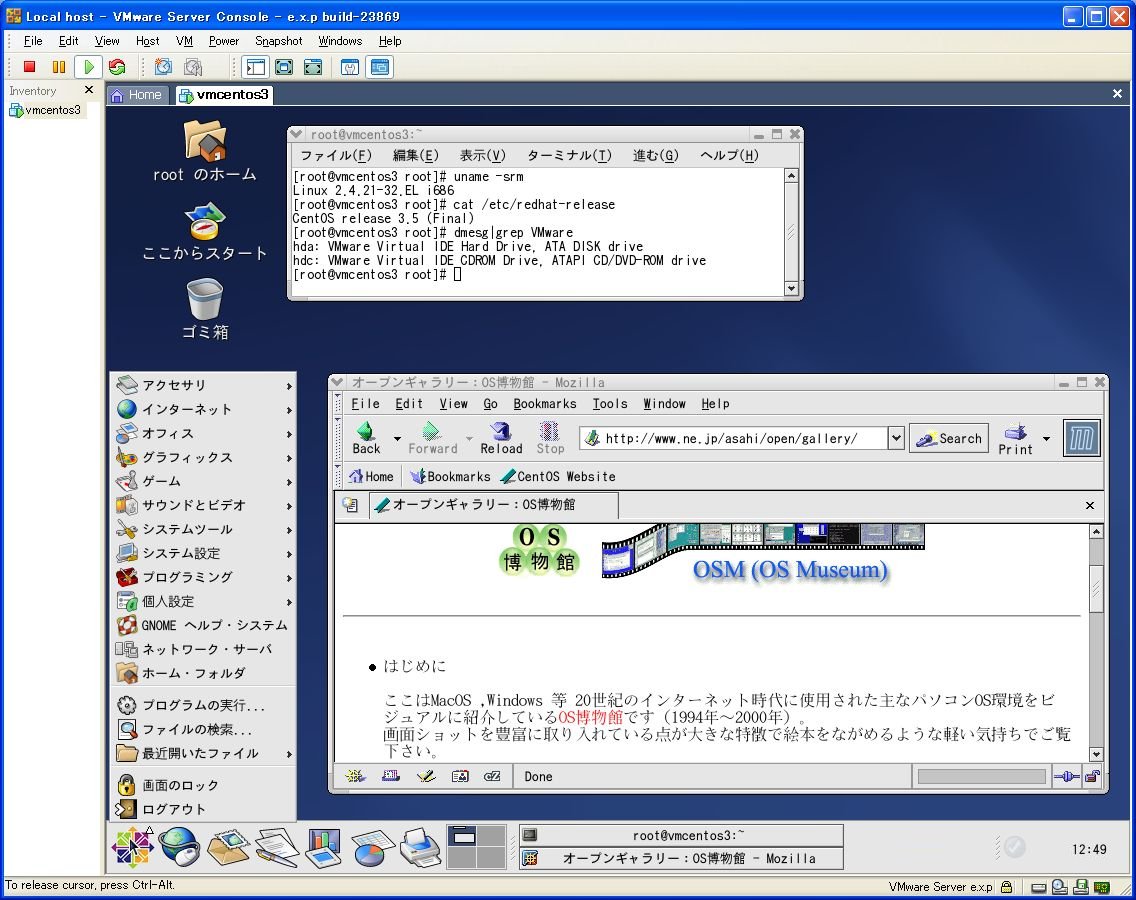The width and height of the screenshot is (1136, 900).
Task: Click the Mail icon in Mozilla status bar
Action: [x=390, y=776]
